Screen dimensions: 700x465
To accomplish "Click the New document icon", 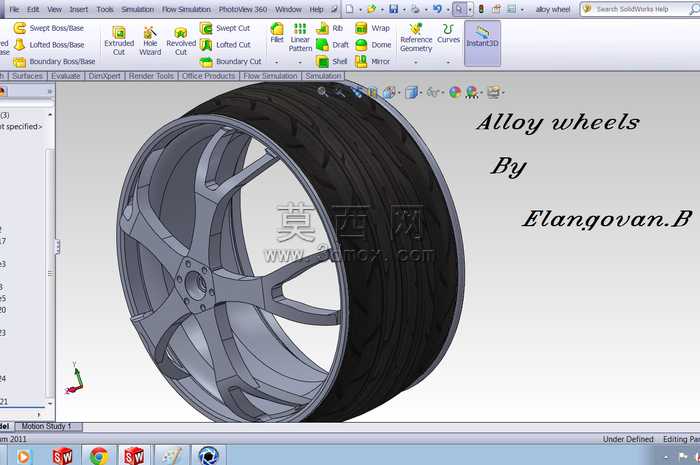I will pyautogui.click(x=350, y=9).
